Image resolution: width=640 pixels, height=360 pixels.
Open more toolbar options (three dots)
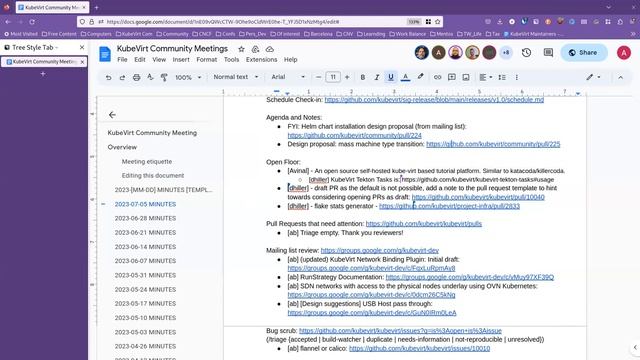(x=517, y=77)
